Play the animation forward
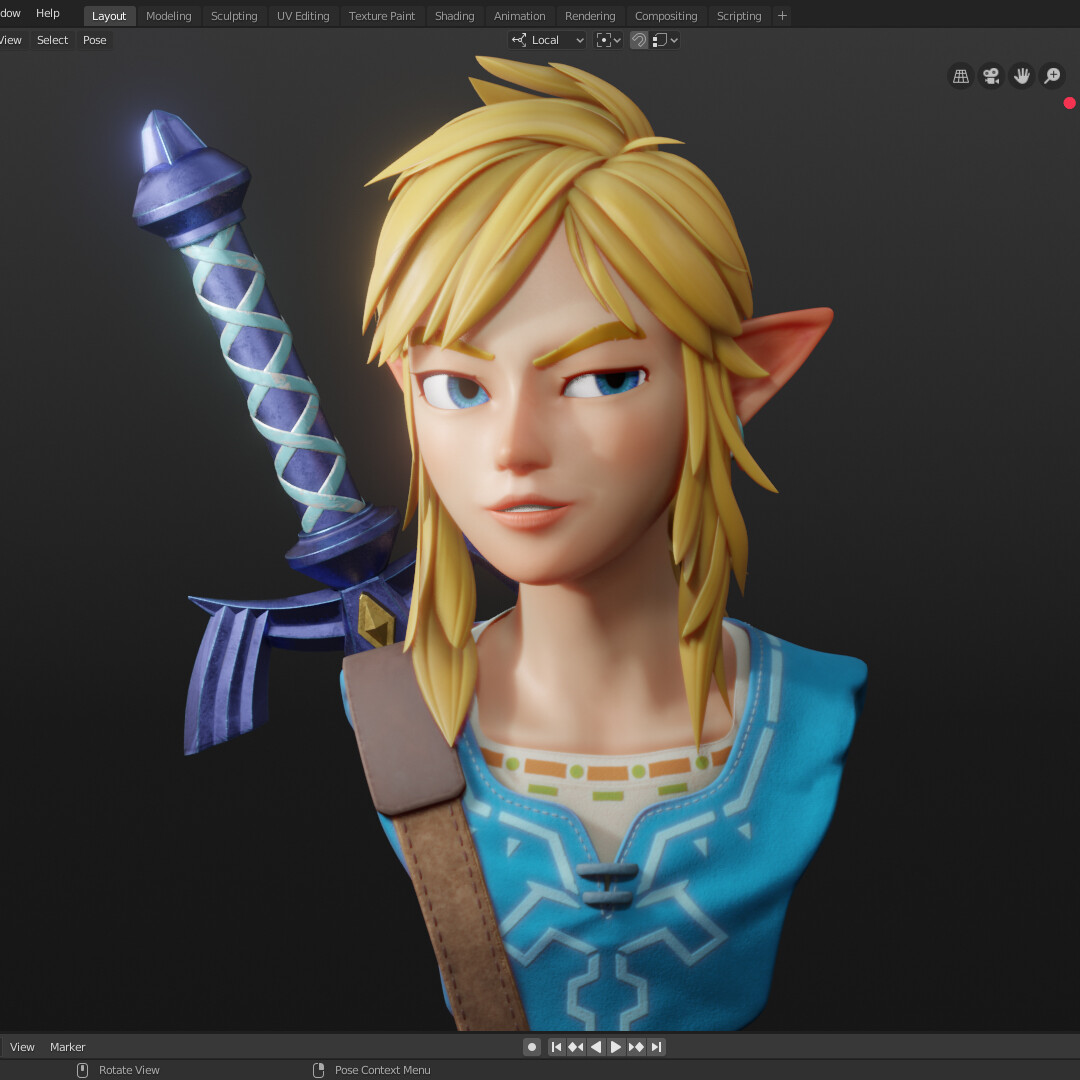Screen dimensions: 1080x1080 (616, 1047)
